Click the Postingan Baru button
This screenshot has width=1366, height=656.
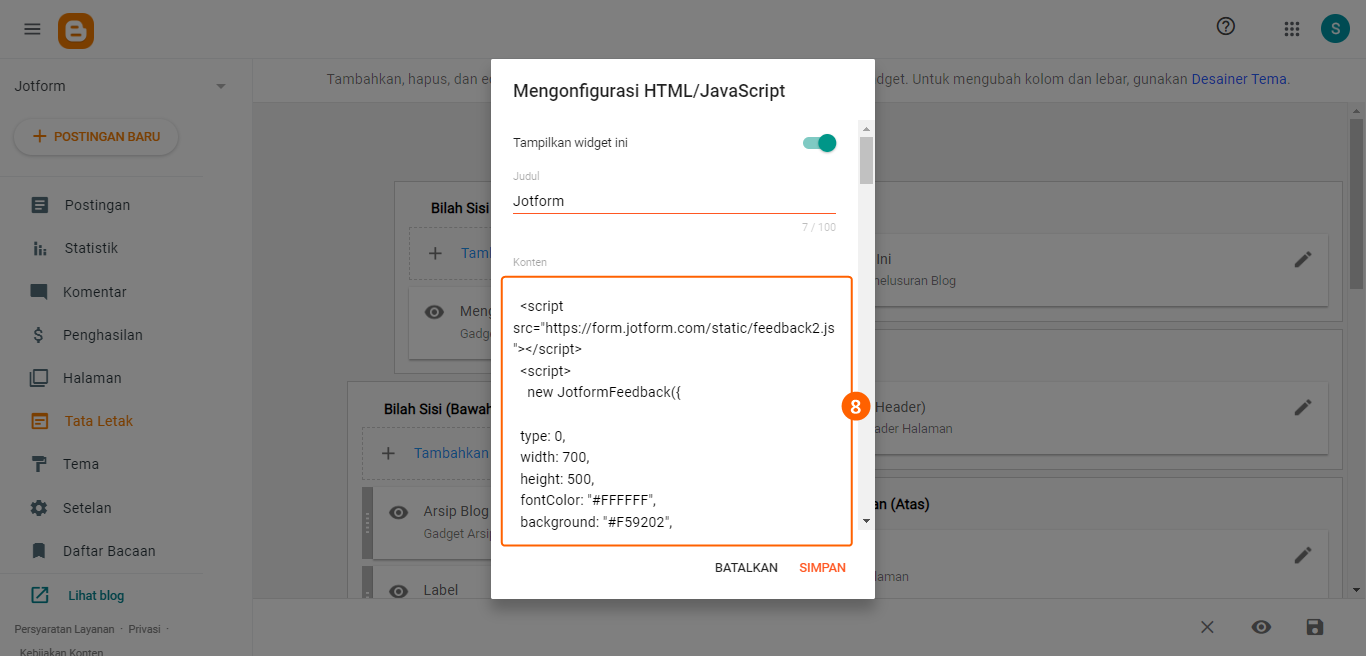pos(96,137)
